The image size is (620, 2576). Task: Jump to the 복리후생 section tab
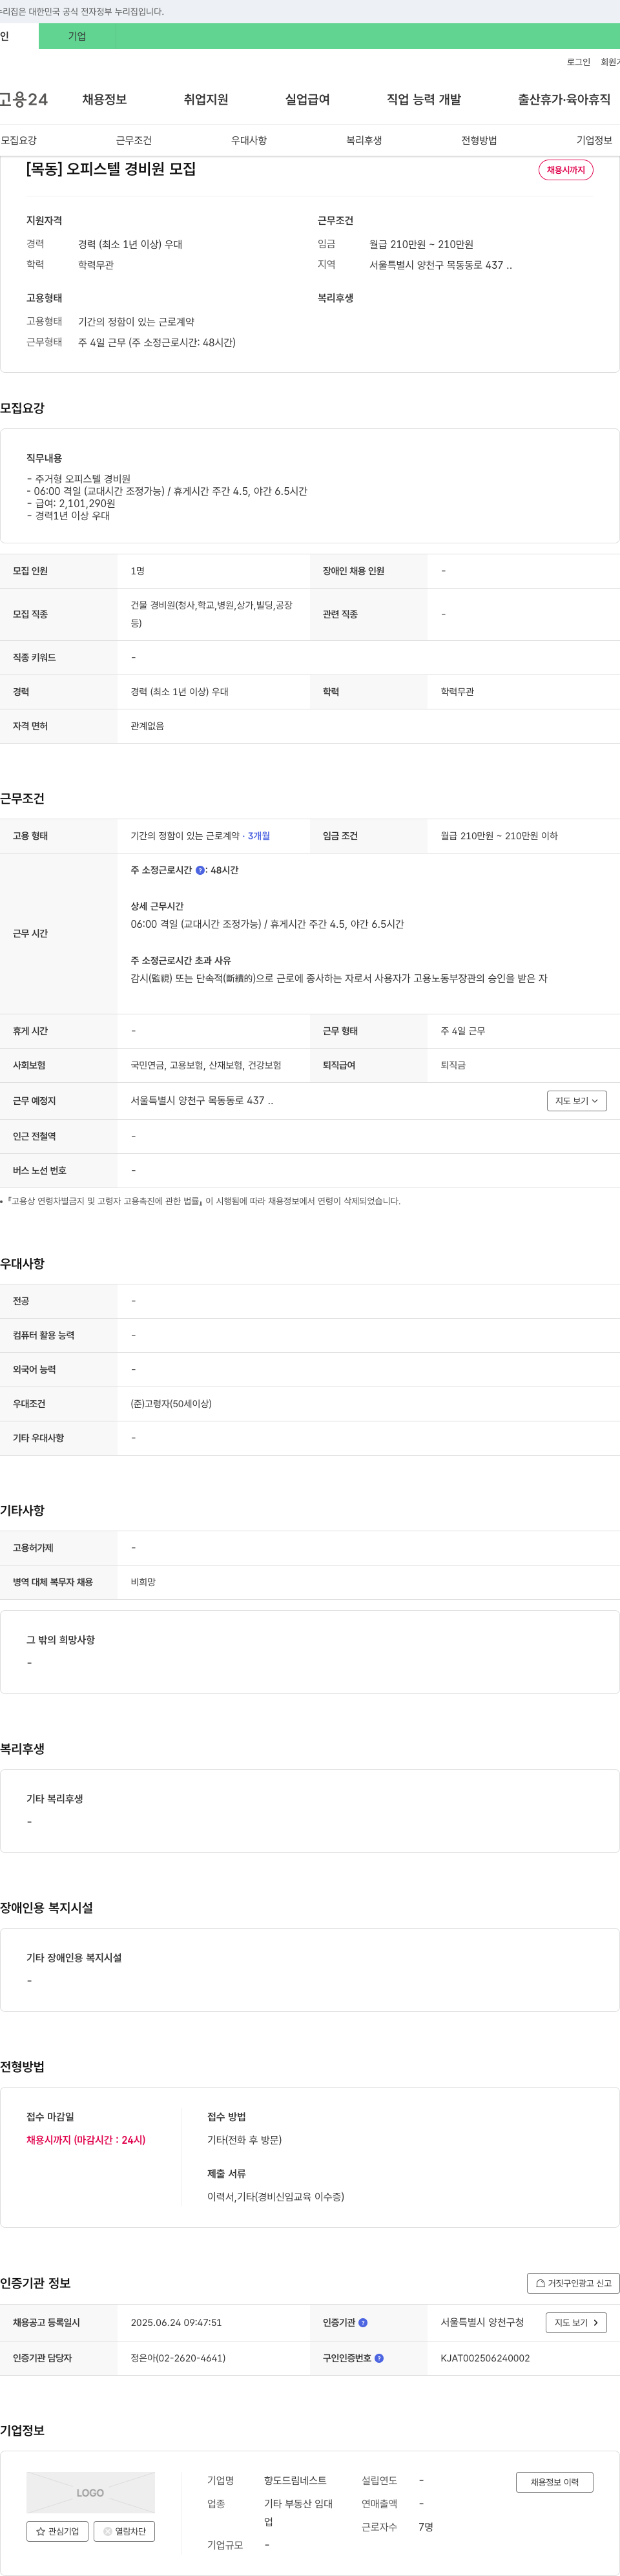[364, 140]
